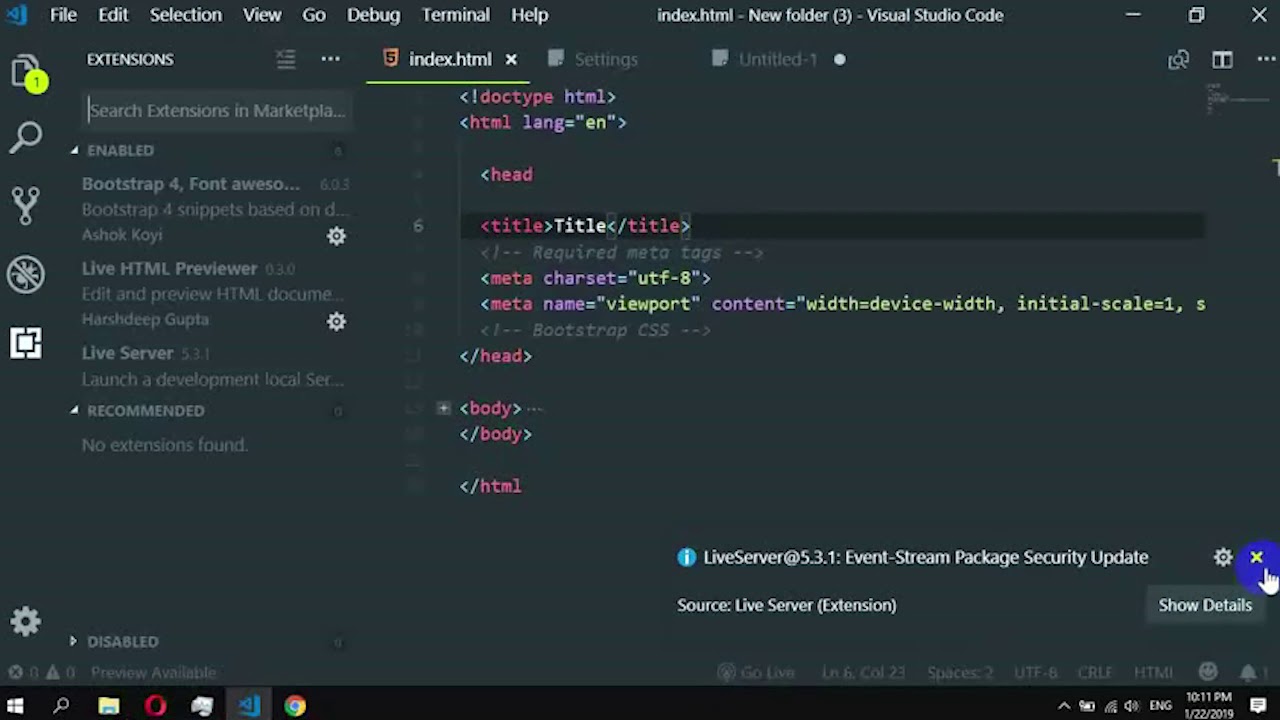Click the info icon on LiveServer notification
This screenshot has height=720, width=1280.
(x=686, y=557)
